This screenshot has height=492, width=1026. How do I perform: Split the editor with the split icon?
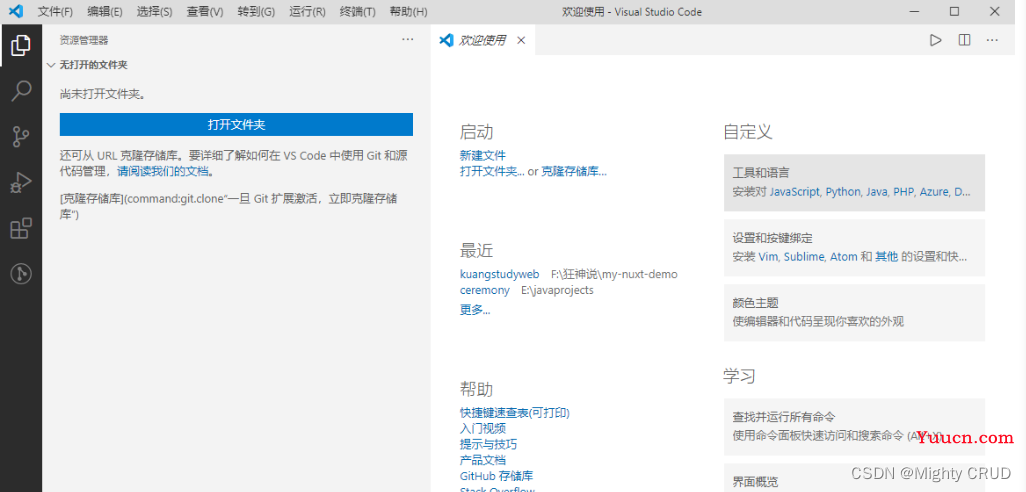[964, 40]
